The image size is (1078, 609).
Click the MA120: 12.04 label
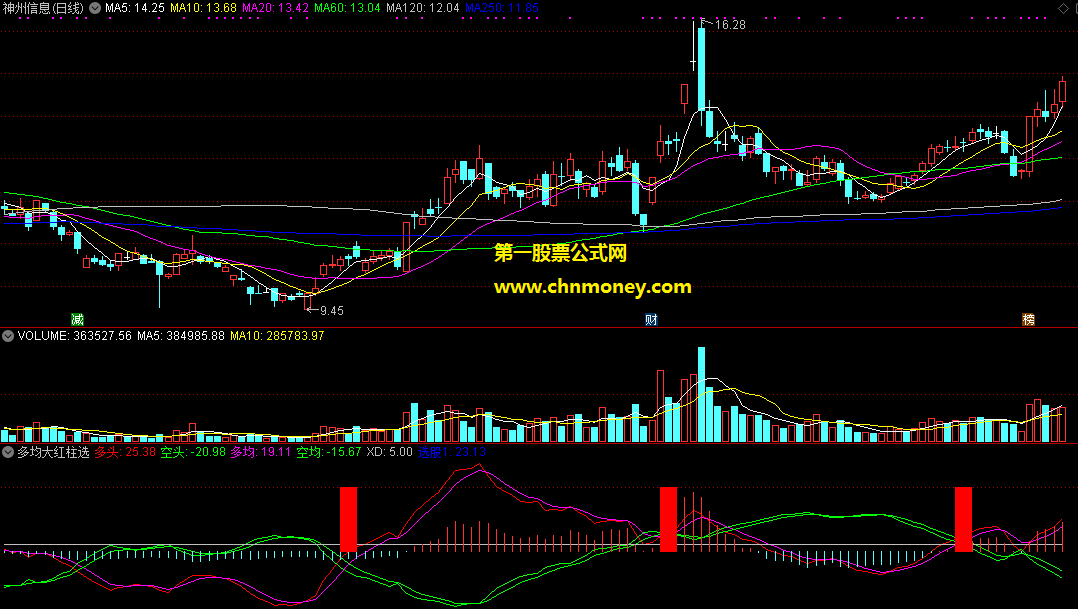[423, 8]
